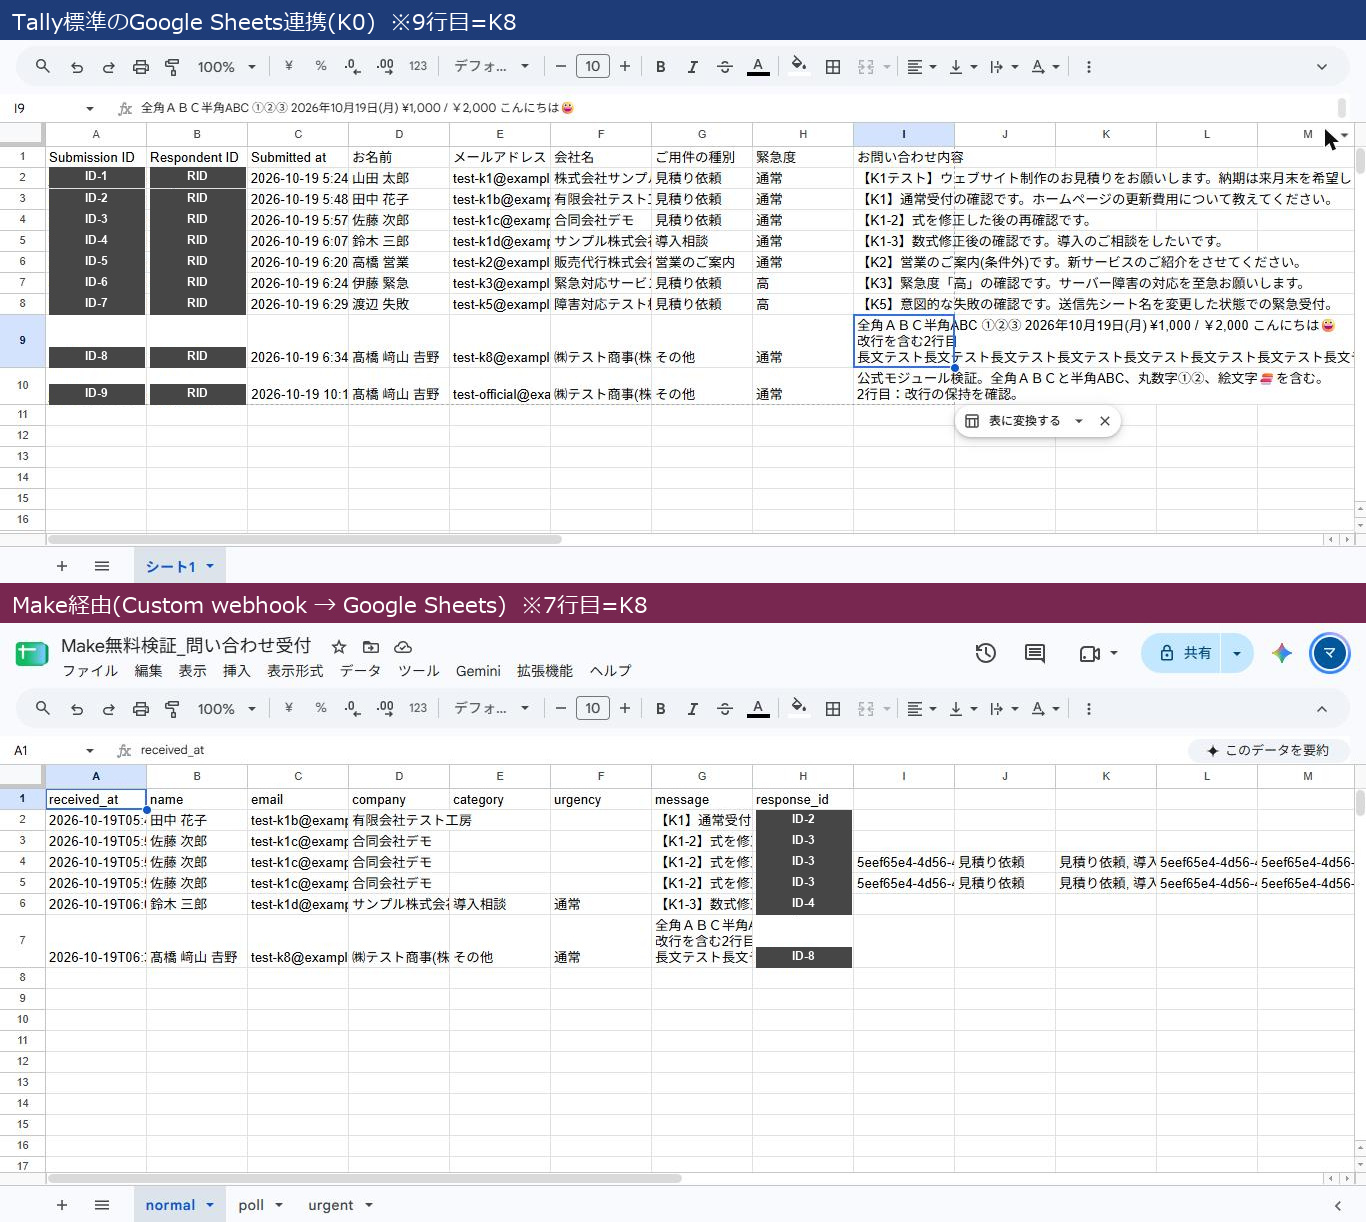
Task: Click the redo icon in bottom spreadsheet toolbar
Action: pyautogui.click(x=109, y=709)
